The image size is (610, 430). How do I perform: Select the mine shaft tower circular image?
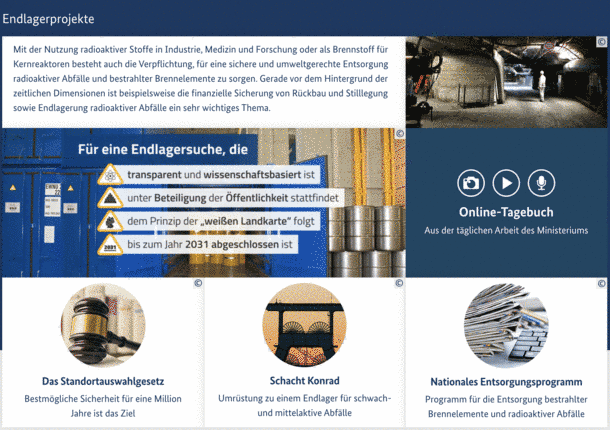(305, 325)
